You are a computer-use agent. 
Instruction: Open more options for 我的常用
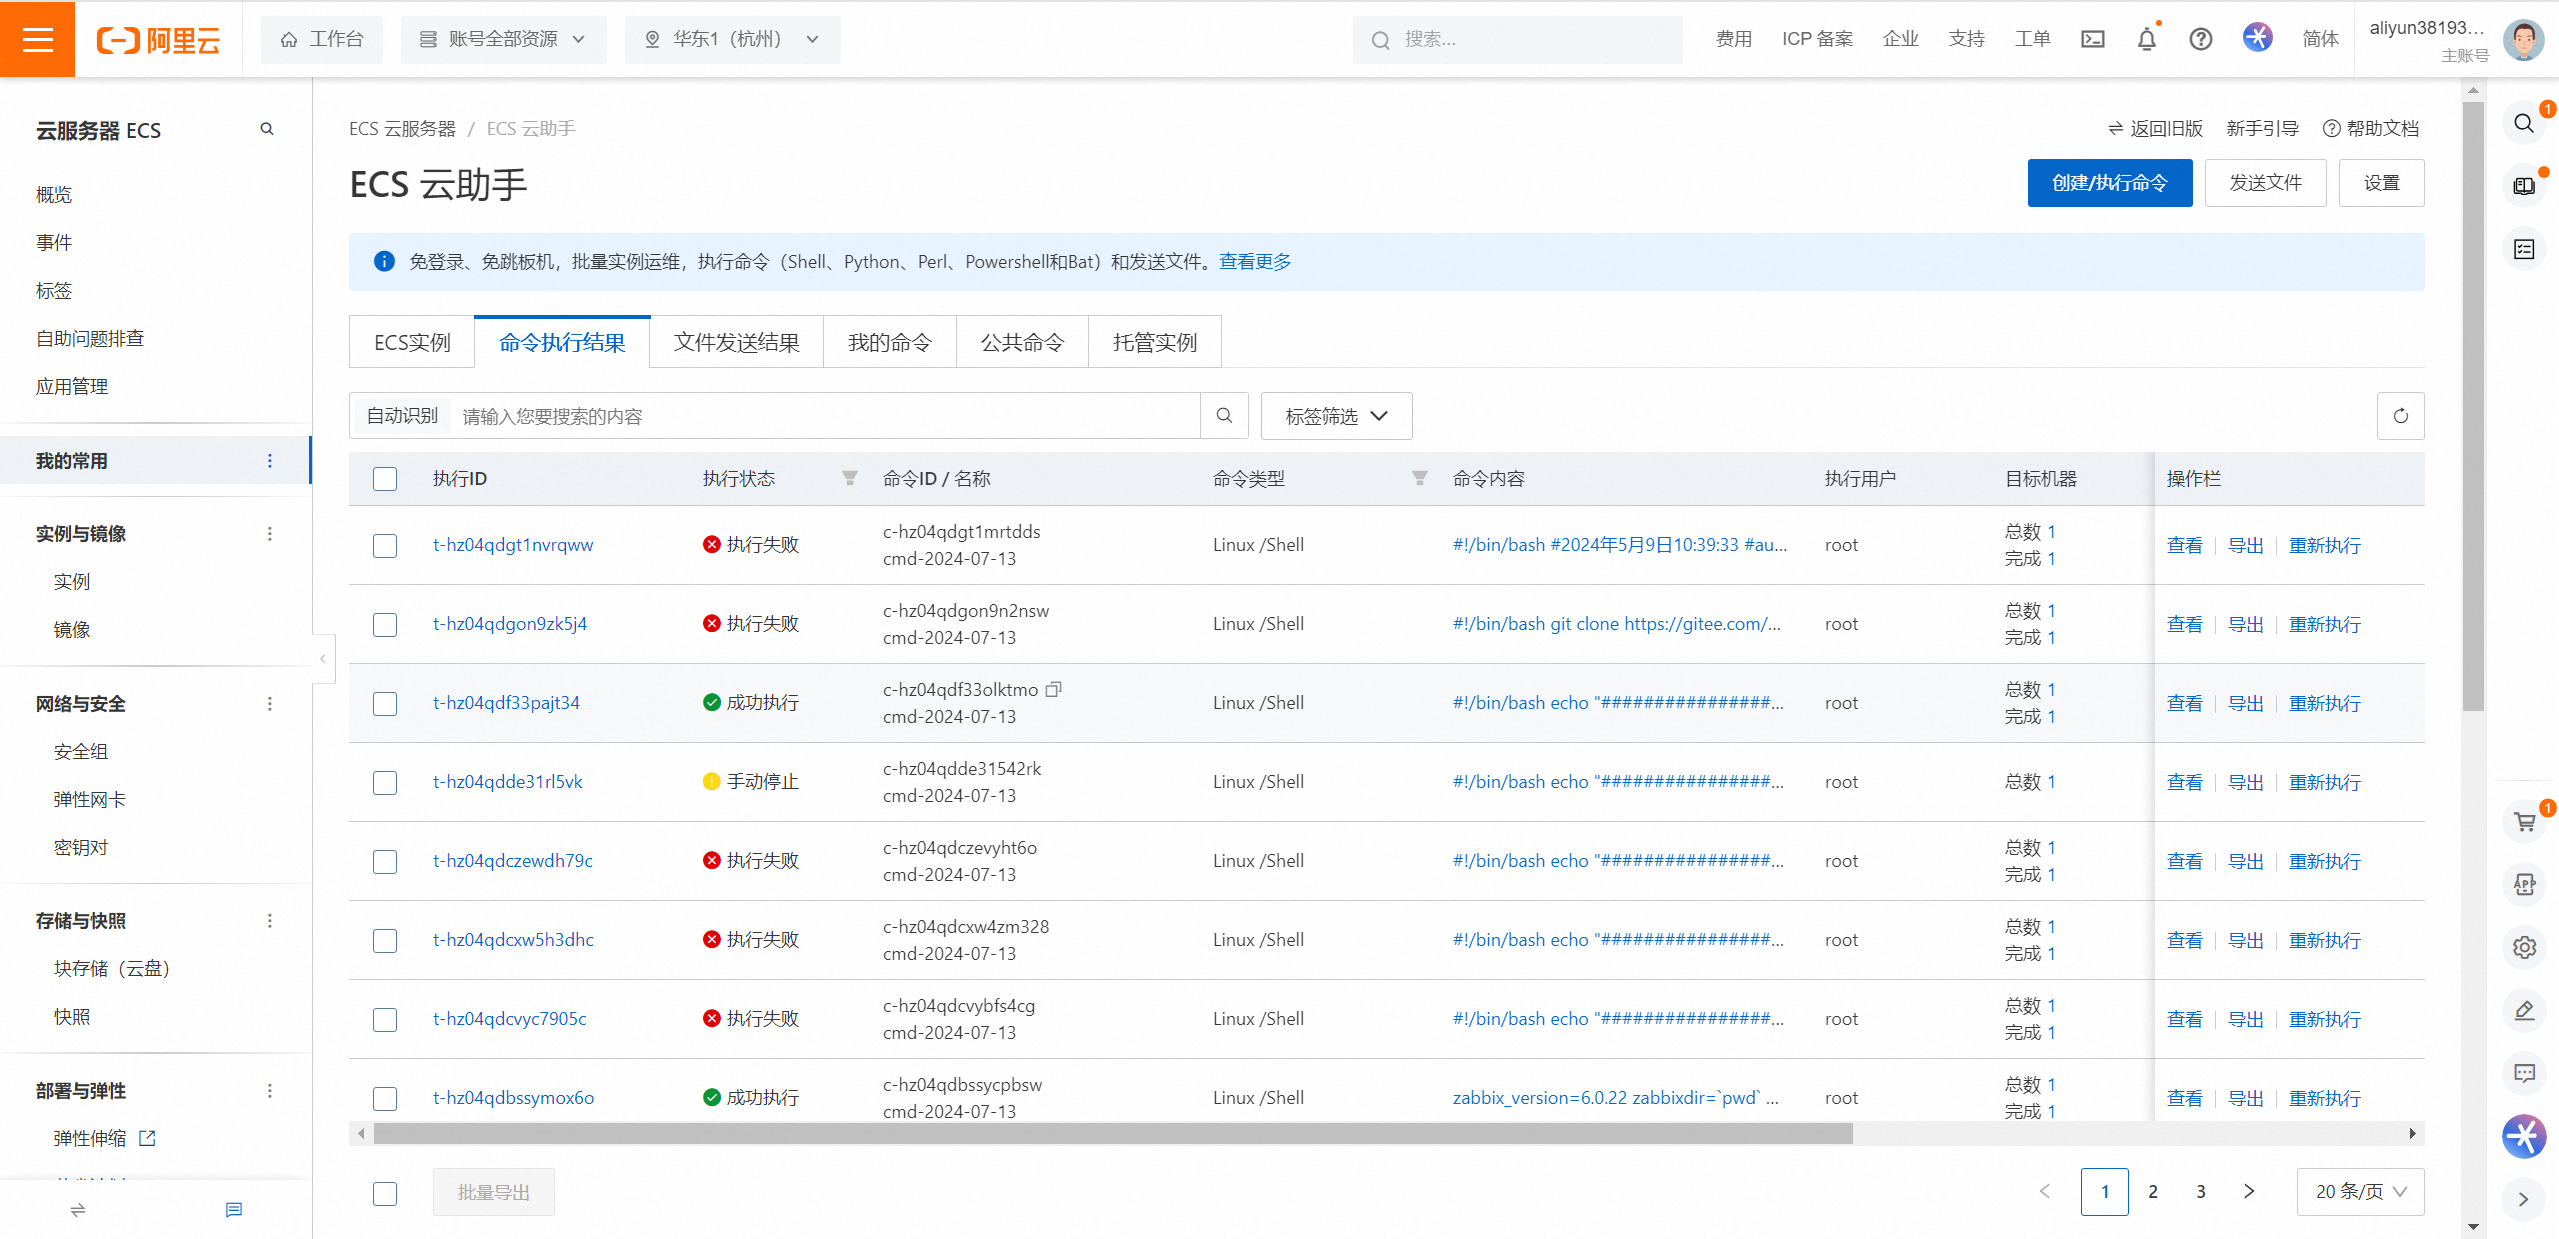(269, 460)
